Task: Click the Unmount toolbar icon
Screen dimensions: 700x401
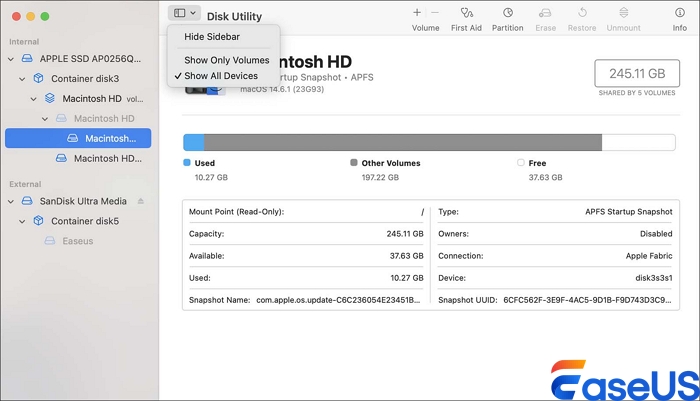Action: 625,13
